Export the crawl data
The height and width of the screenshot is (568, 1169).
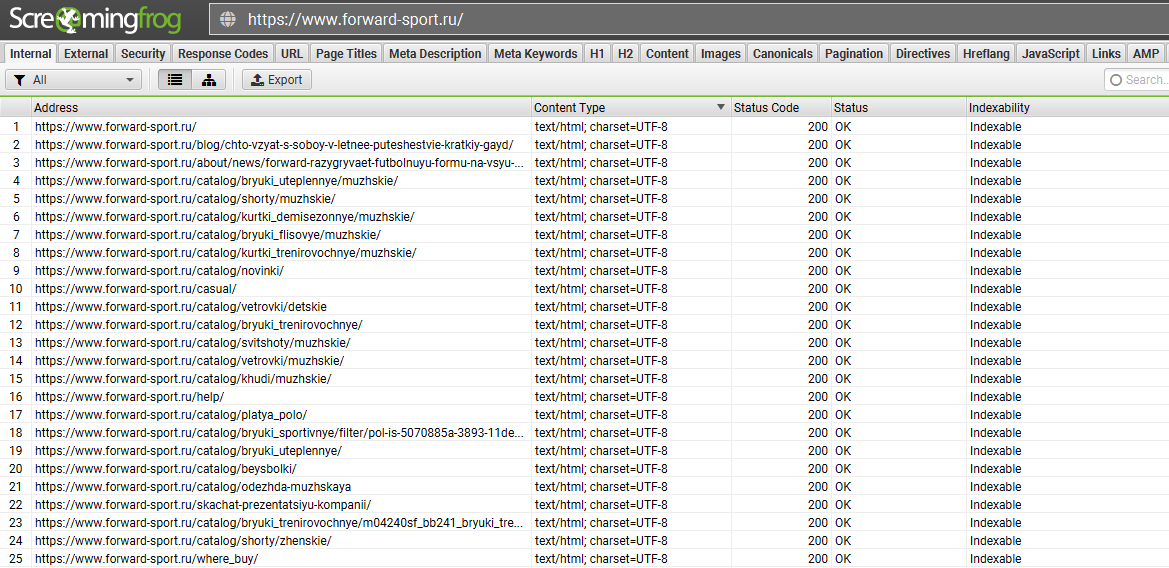277,80
